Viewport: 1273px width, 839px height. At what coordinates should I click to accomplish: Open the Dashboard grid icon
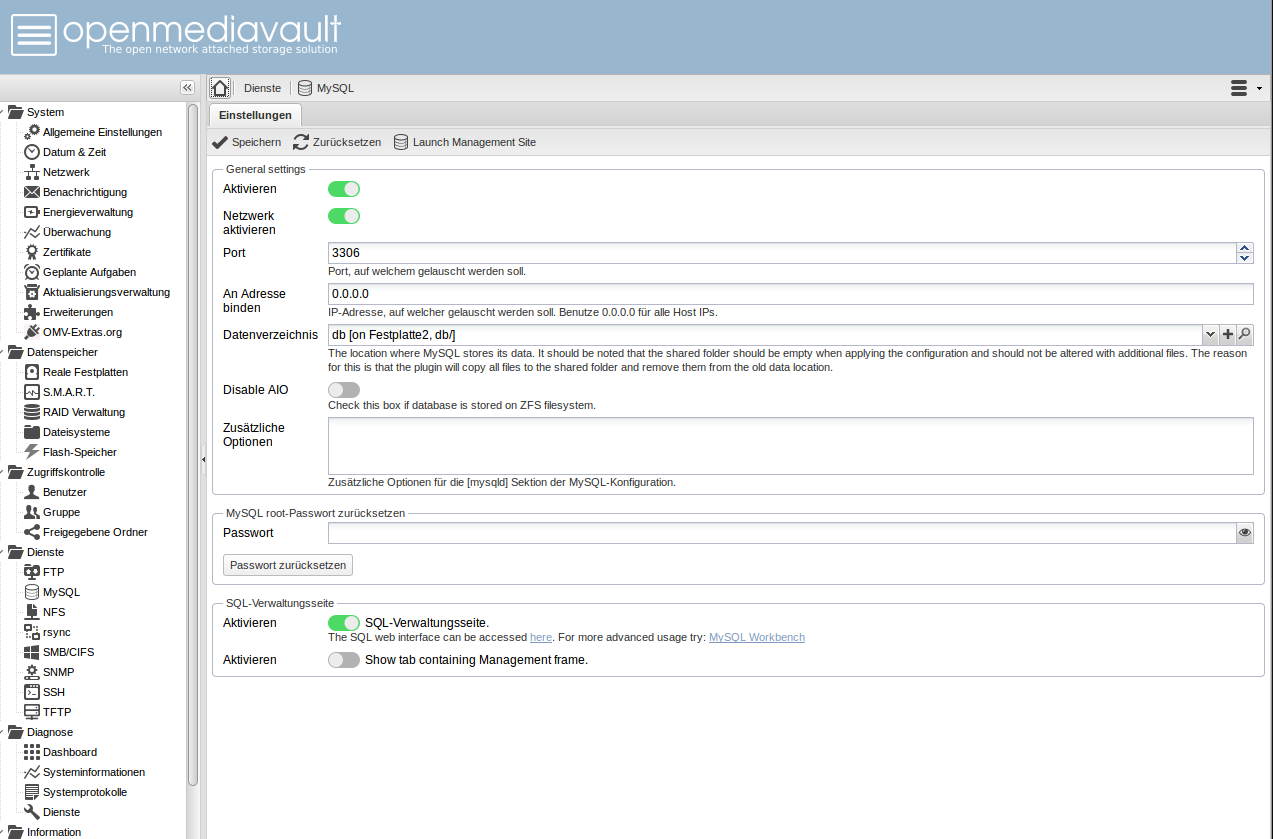[x=32, y=752]
